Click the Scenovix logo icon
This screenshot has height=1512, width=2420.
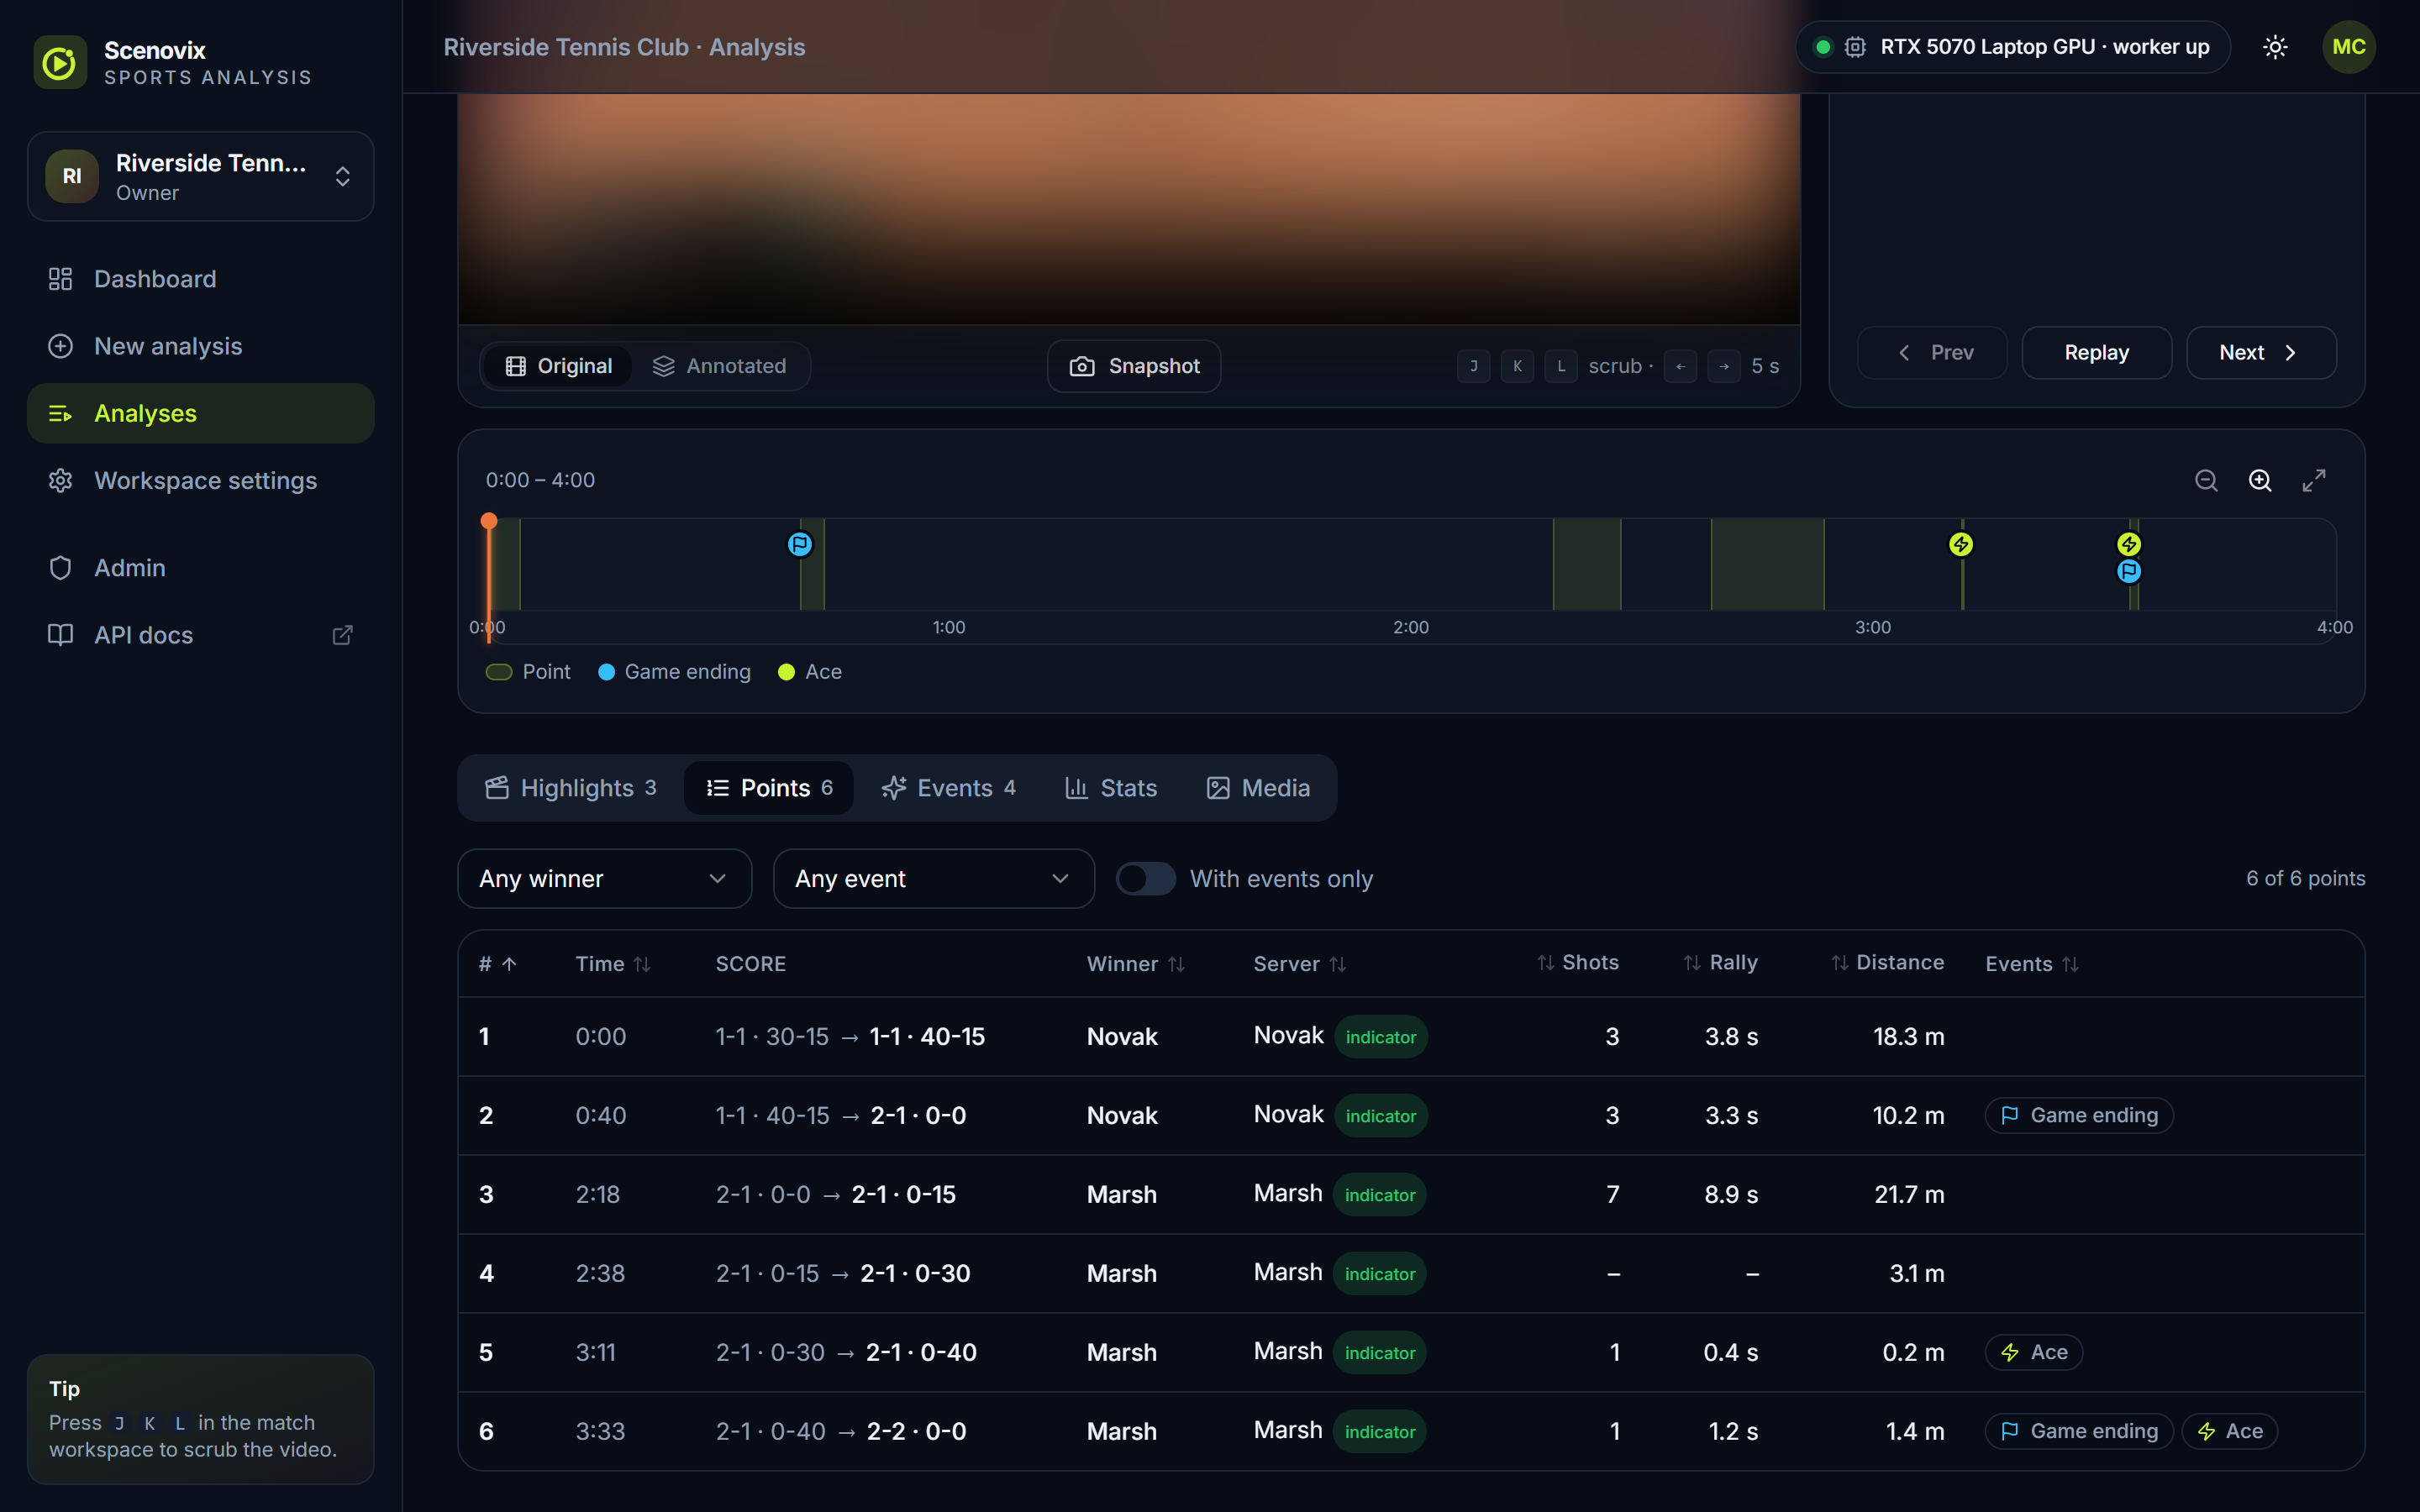59,62
